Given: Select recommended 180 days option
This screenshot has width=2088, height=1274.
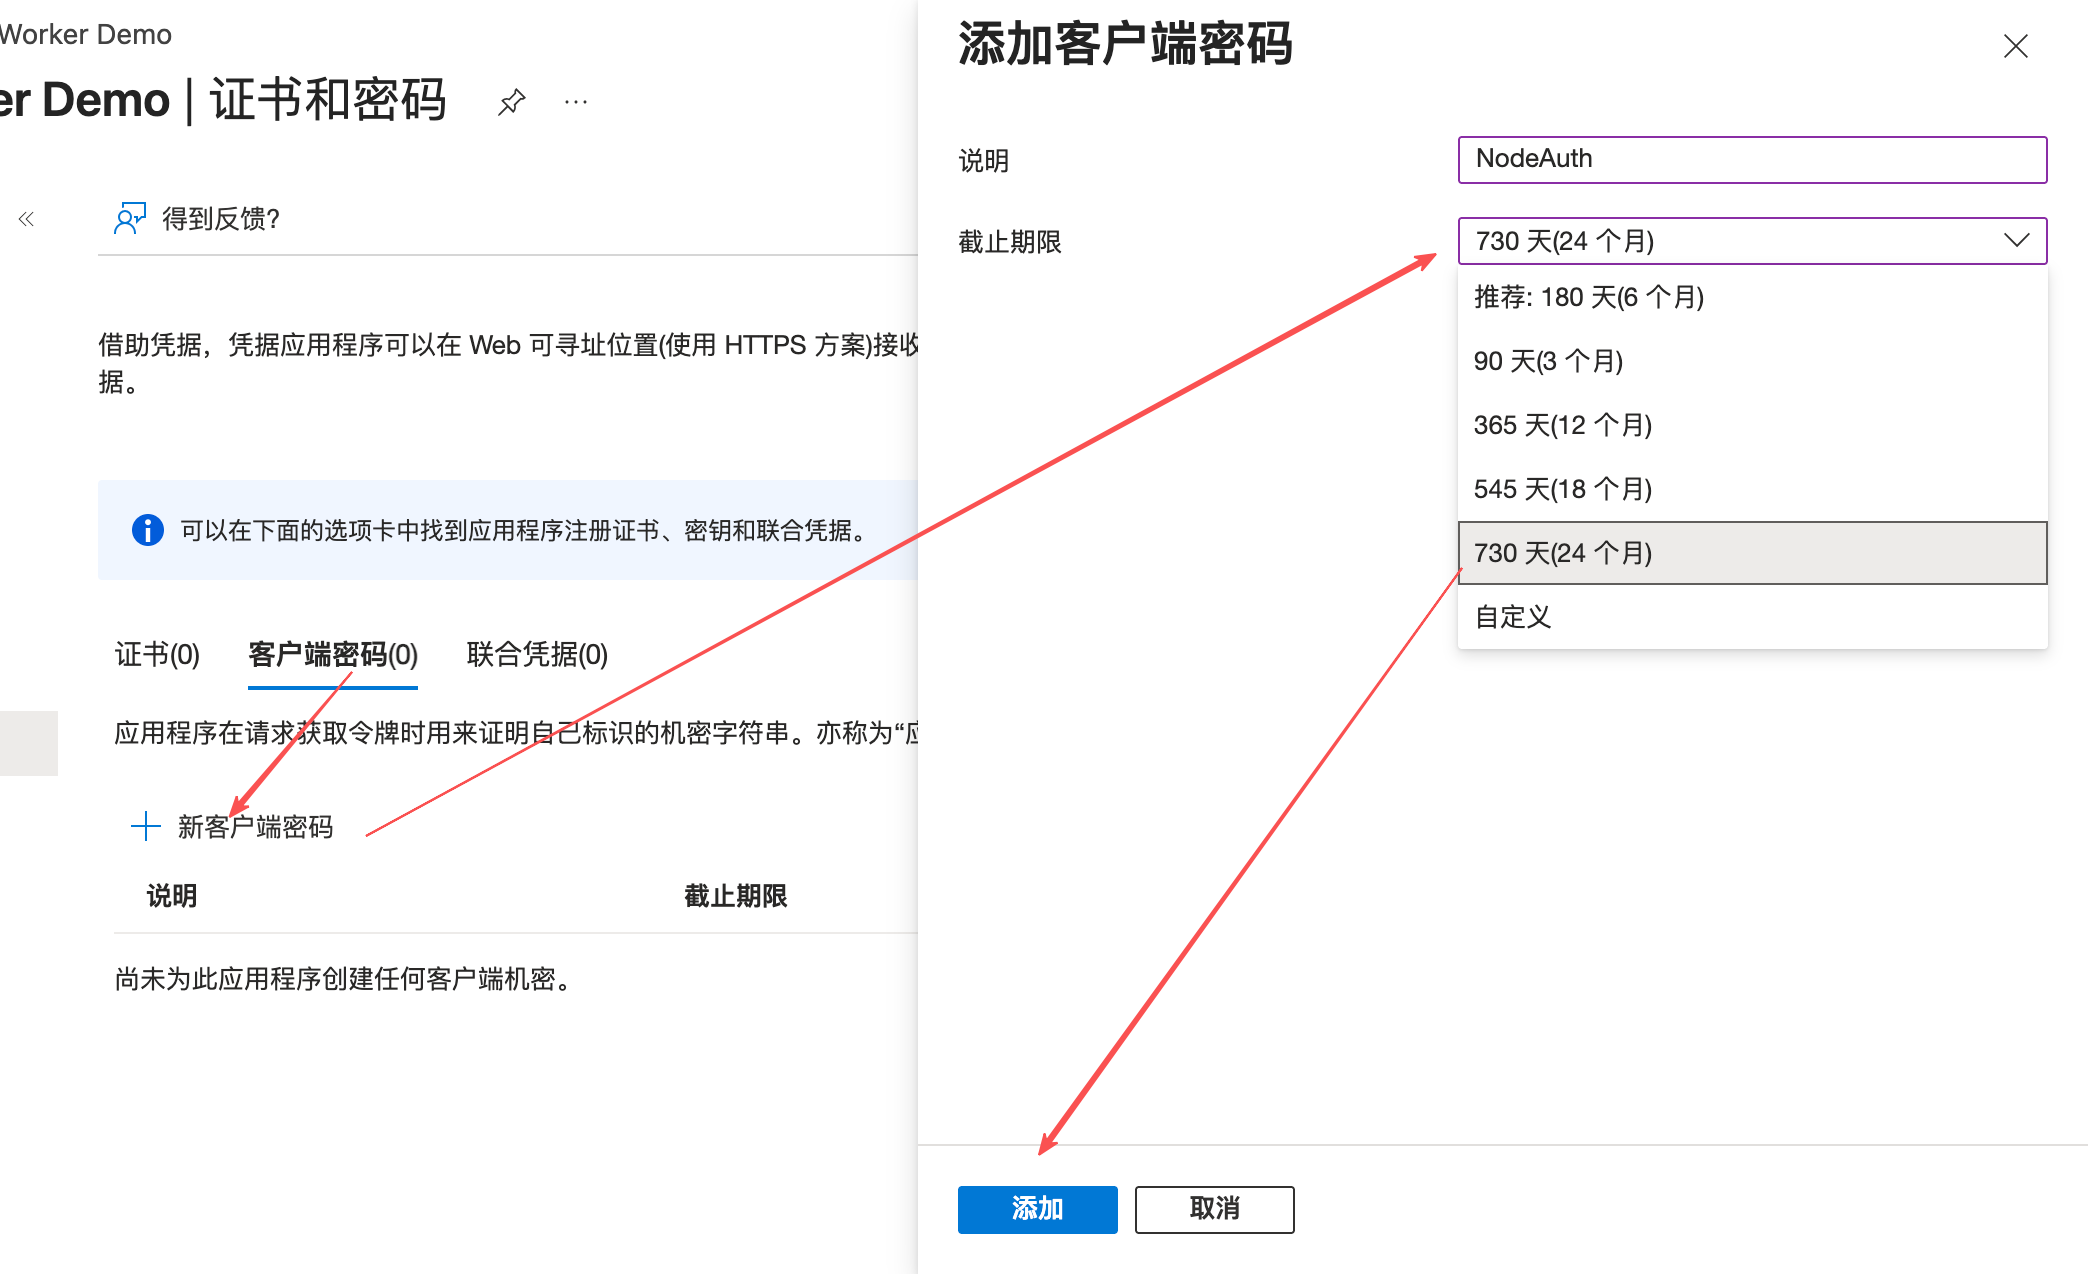Looking at the screenshot, I should tap(1588, 297).
